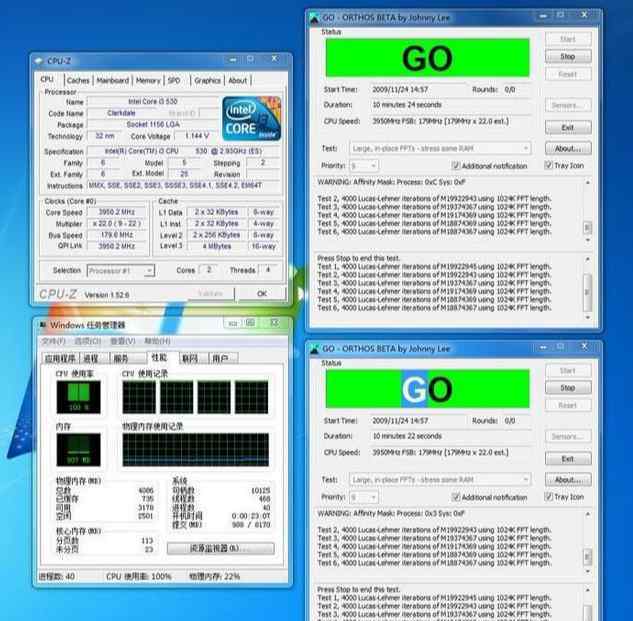
Task: Switch to 应用程序 tab in Task Manager
Action: click(60, 358)
